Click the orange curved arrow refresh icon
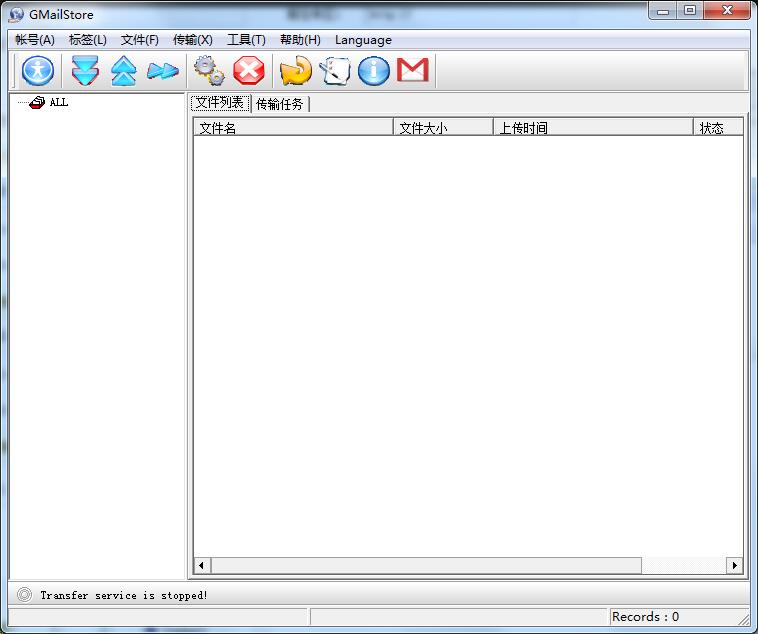 (295, 70)
